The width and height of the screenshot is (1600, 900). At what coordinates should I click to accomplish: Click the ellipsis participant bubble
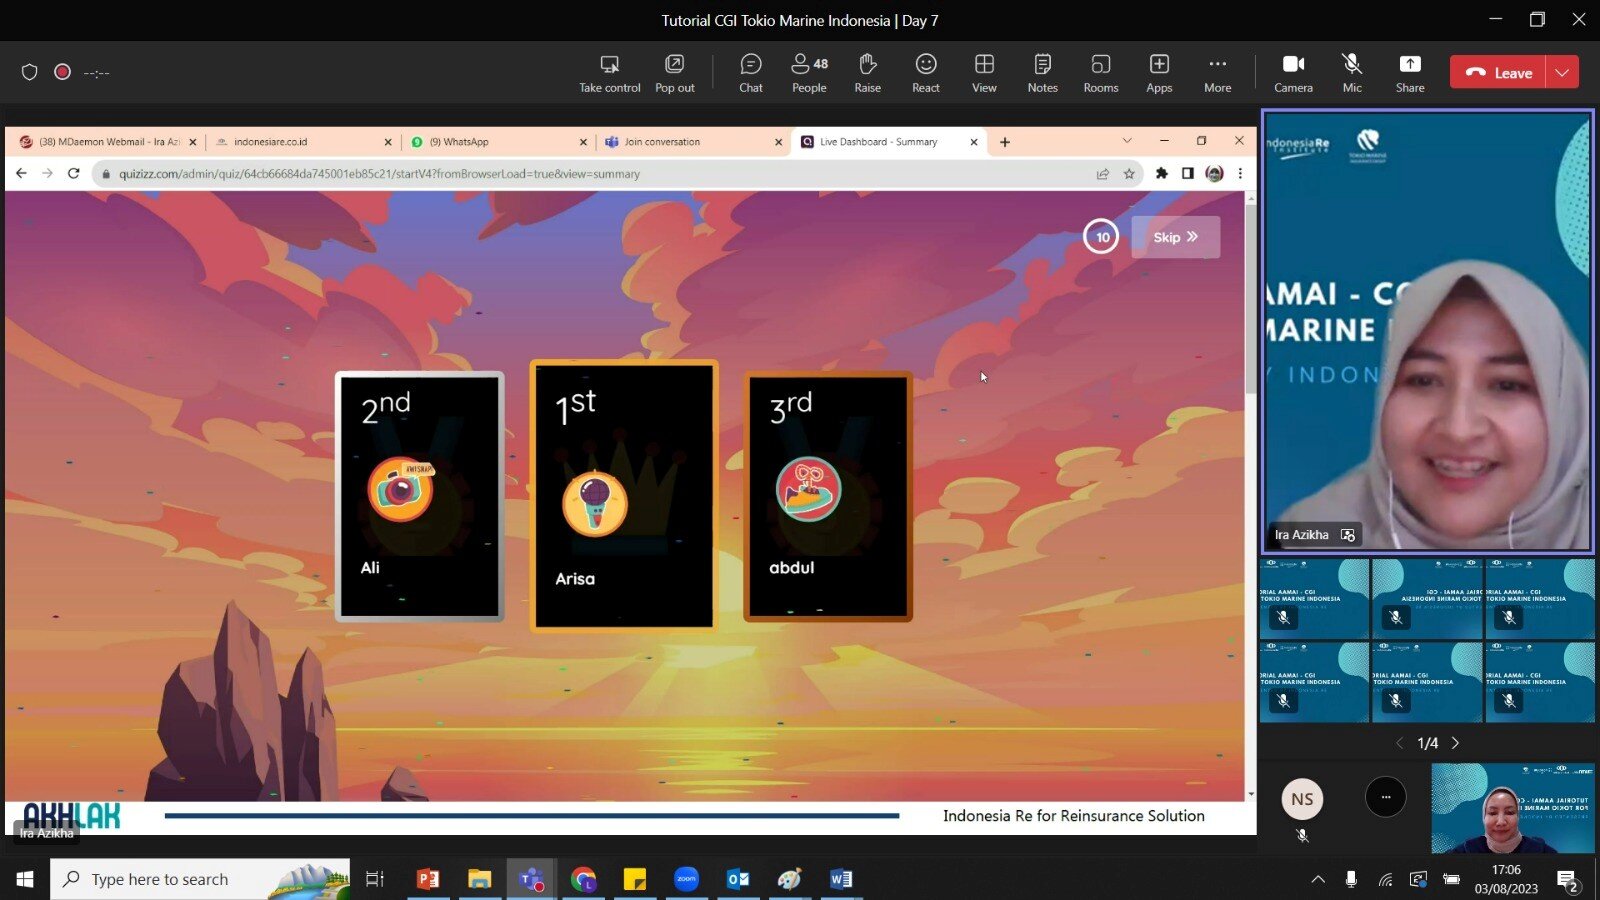(1385, 797)
